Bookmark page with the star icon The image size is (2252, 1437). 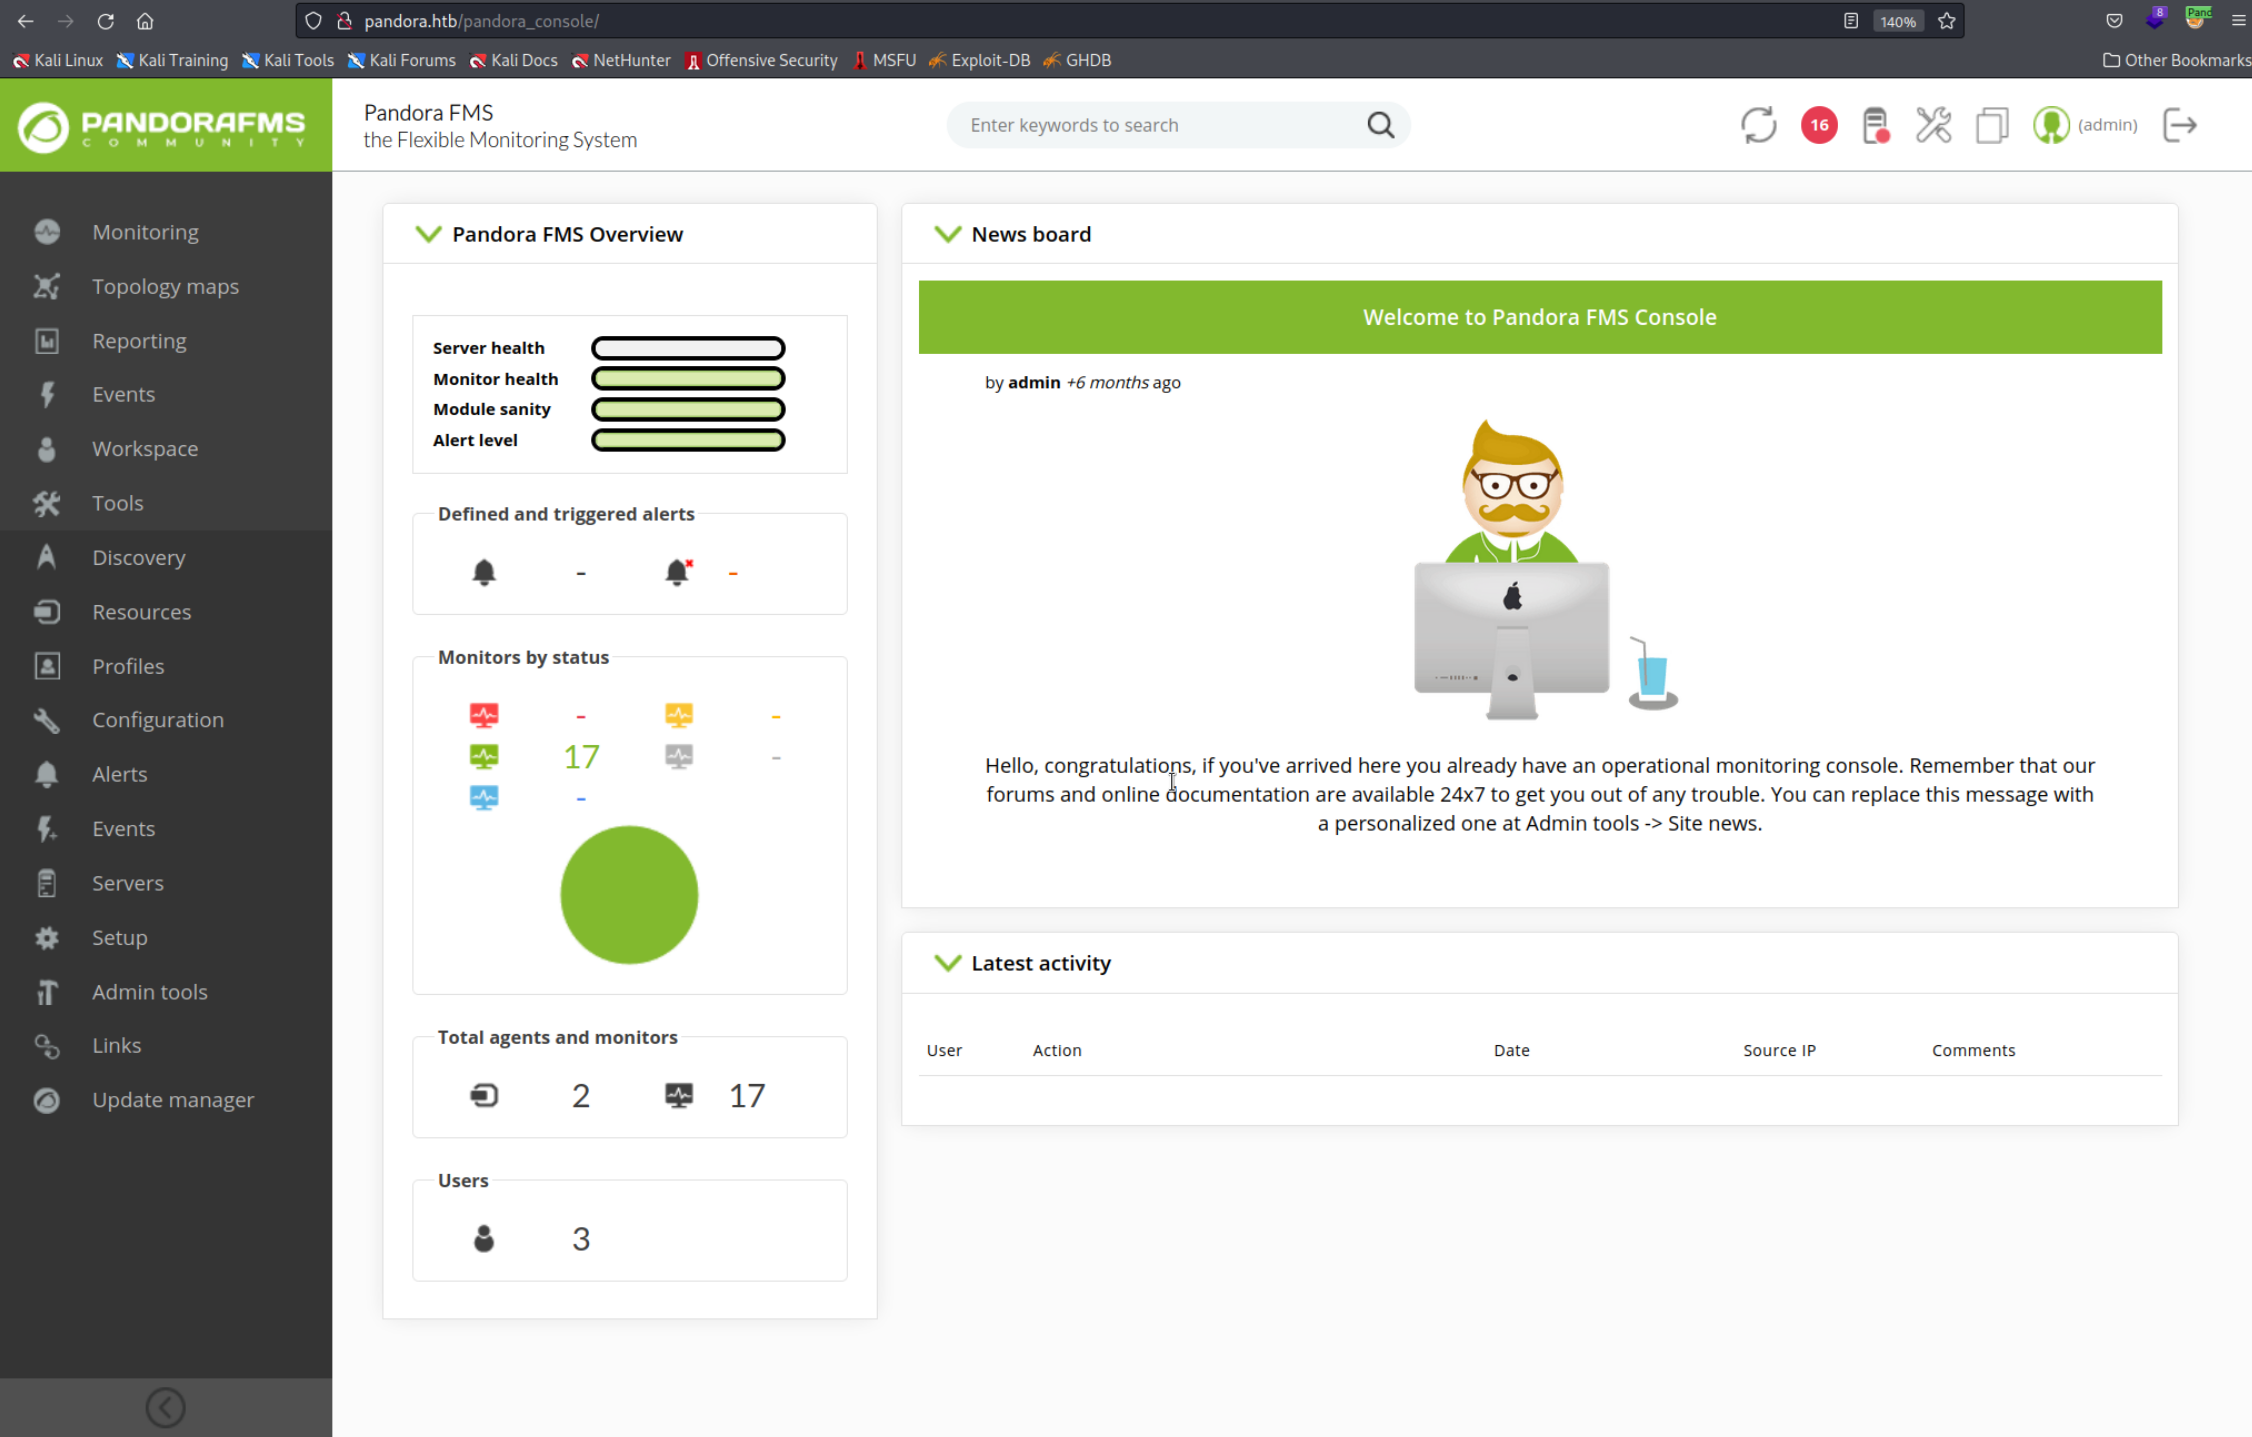(x=1946, y=21)
